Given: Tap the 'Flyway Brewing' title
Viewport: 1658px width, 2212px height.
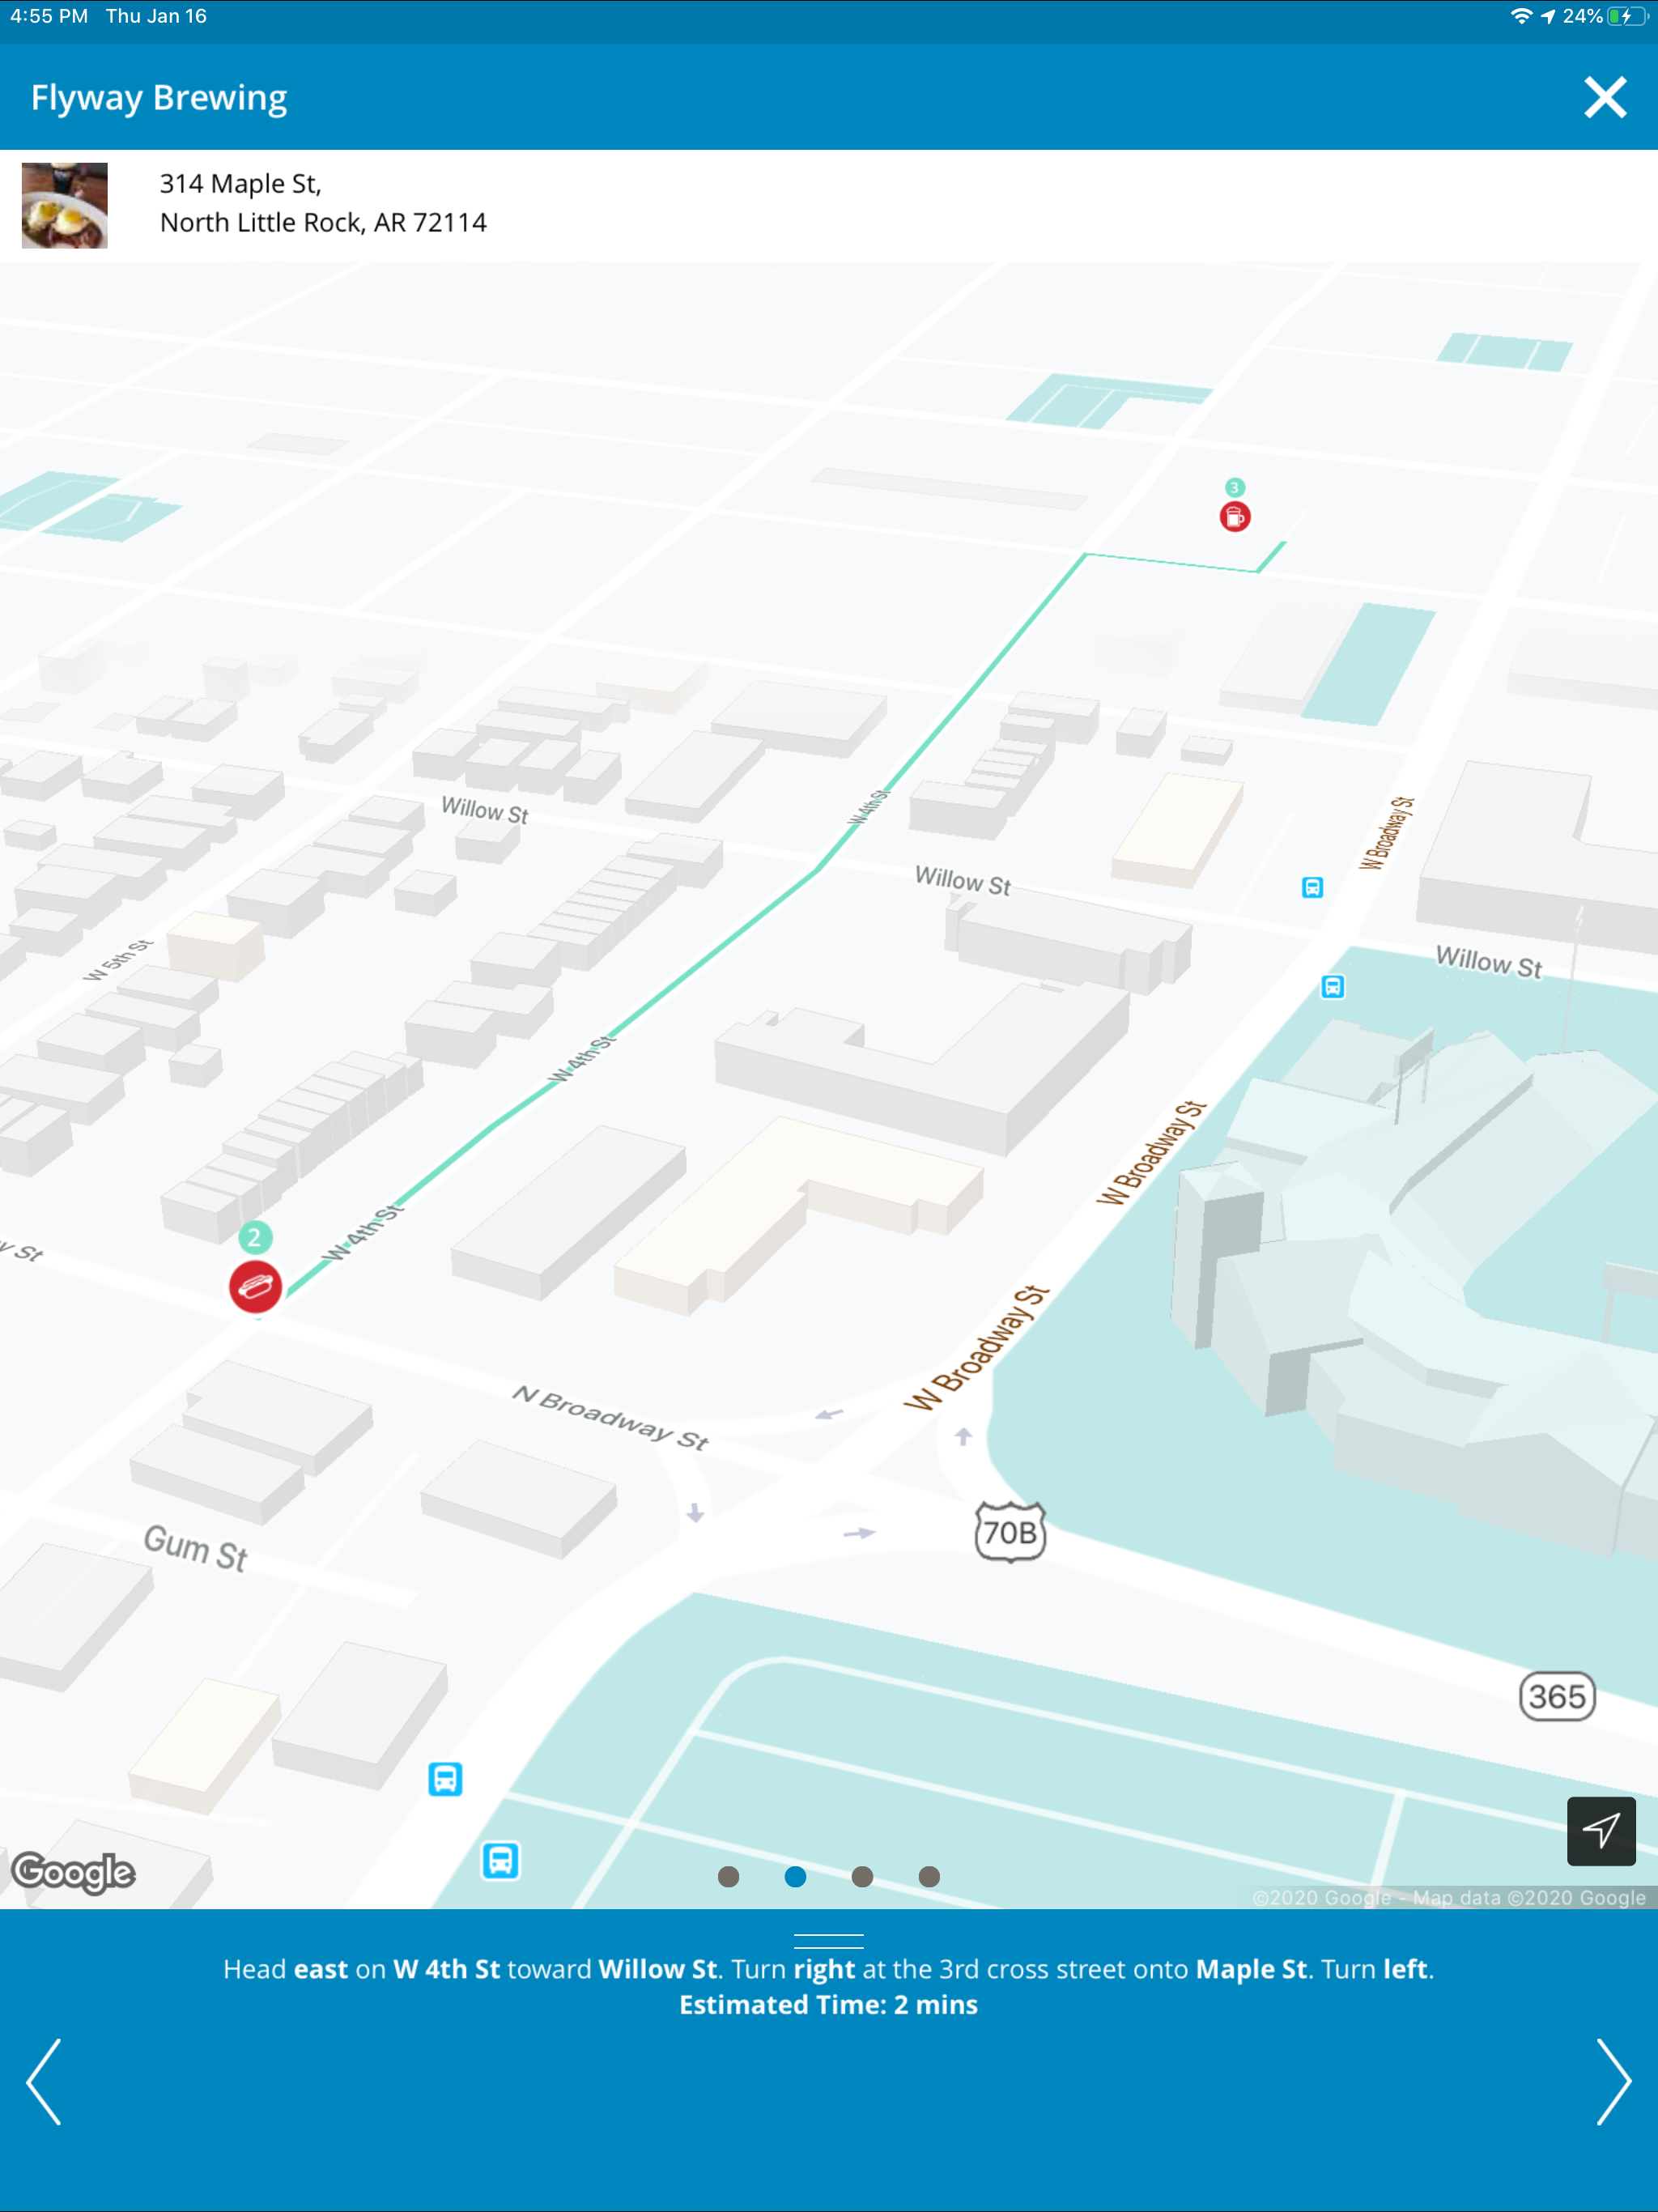Looking at the screenshot, I should (159, 98).
